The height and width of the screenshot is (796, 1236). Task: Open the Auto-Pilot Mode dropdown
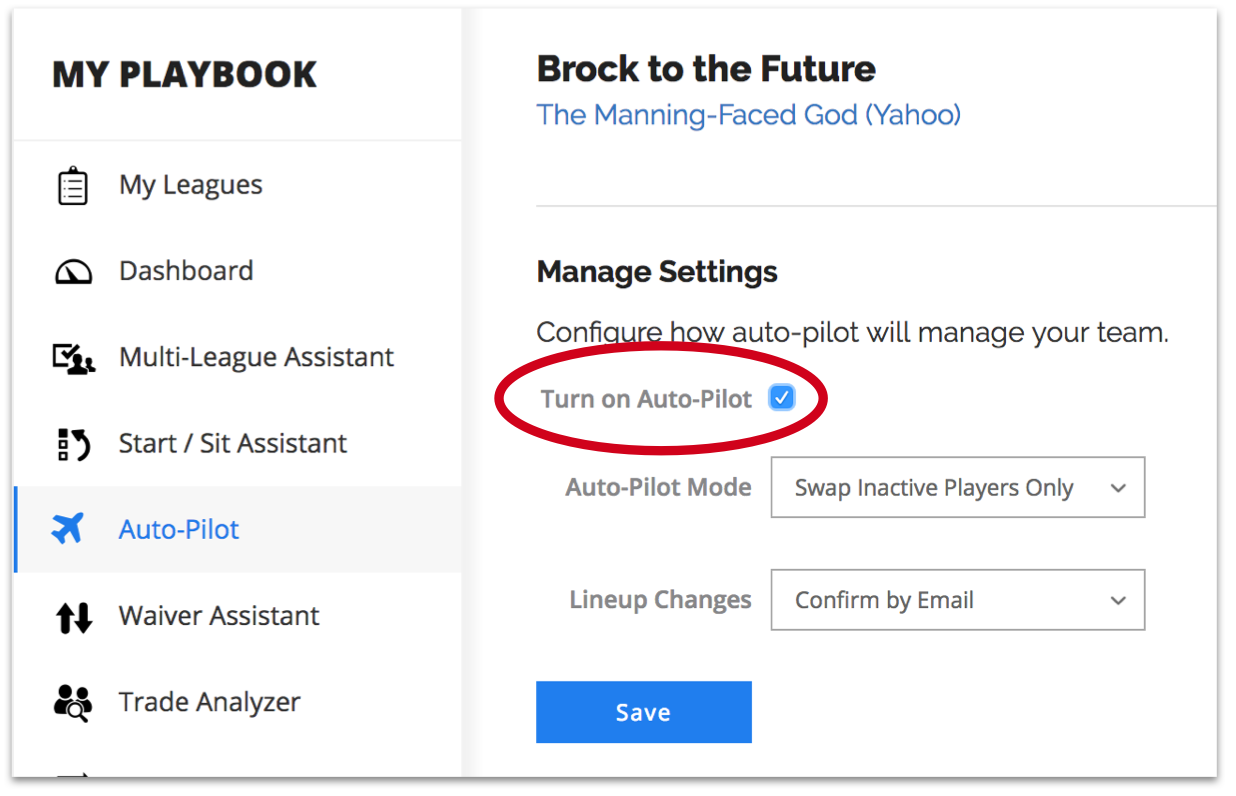click(x=957, y=488)
